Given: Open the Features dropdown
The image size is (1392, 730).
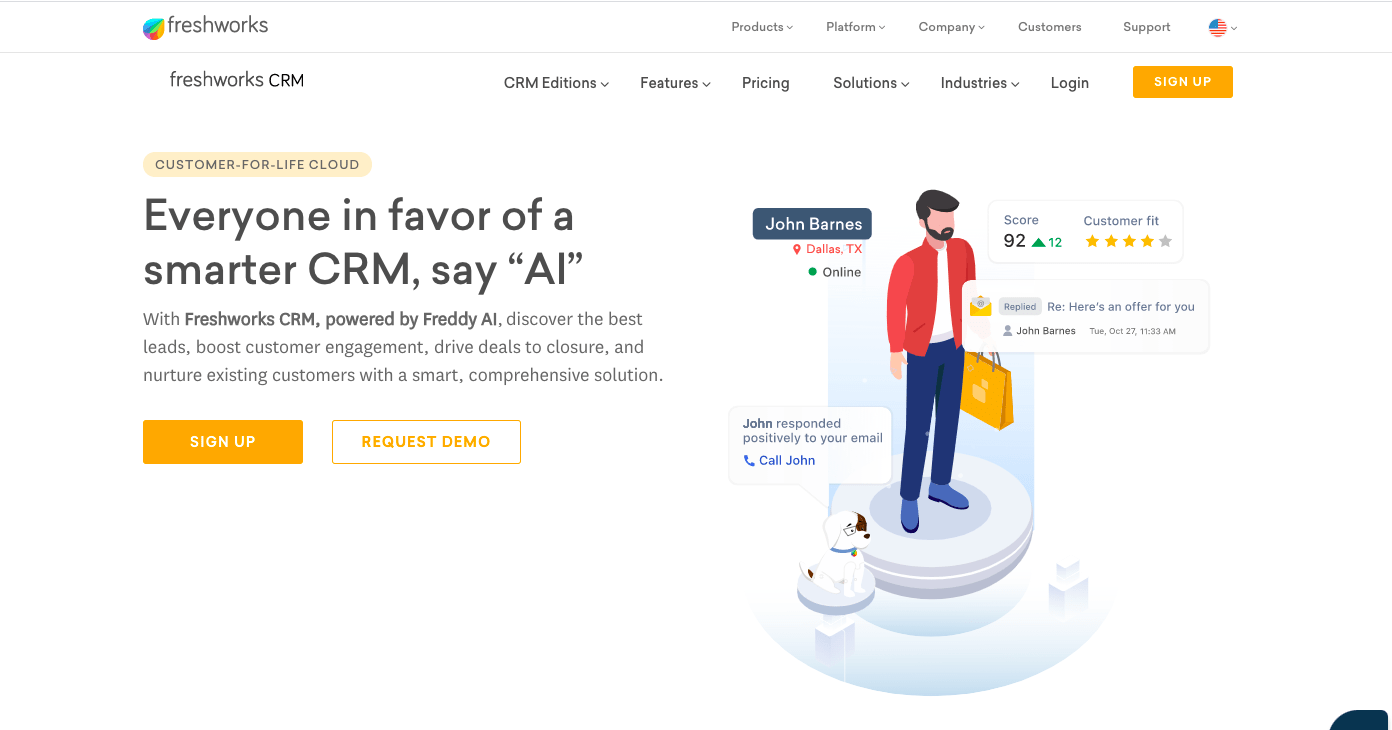Looking at the screenshot, I should [676, 83].
